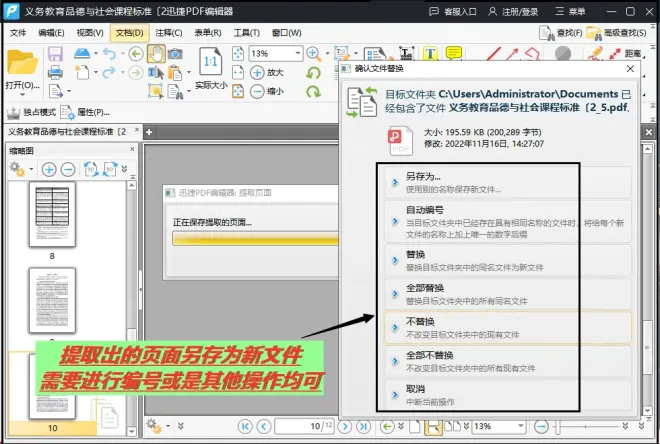Screen dimensions: 660x444
Task: Click the zoom in magnifier icon
Action: 314,53
